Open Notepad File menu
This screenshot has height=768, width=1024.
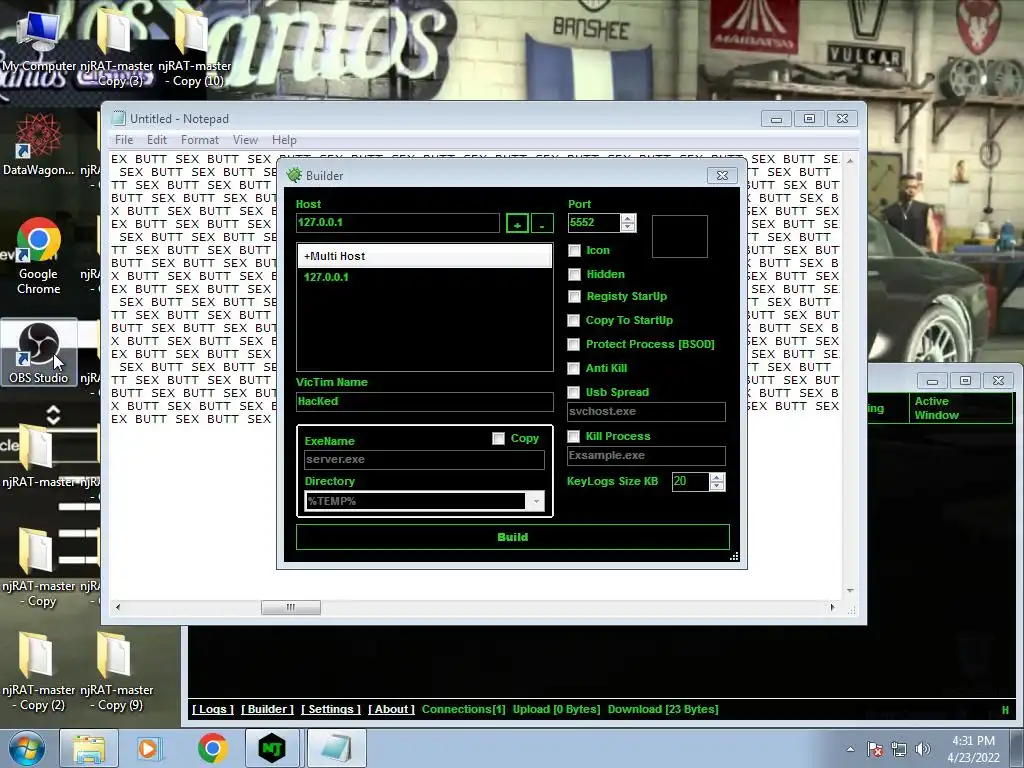(124, 140)
